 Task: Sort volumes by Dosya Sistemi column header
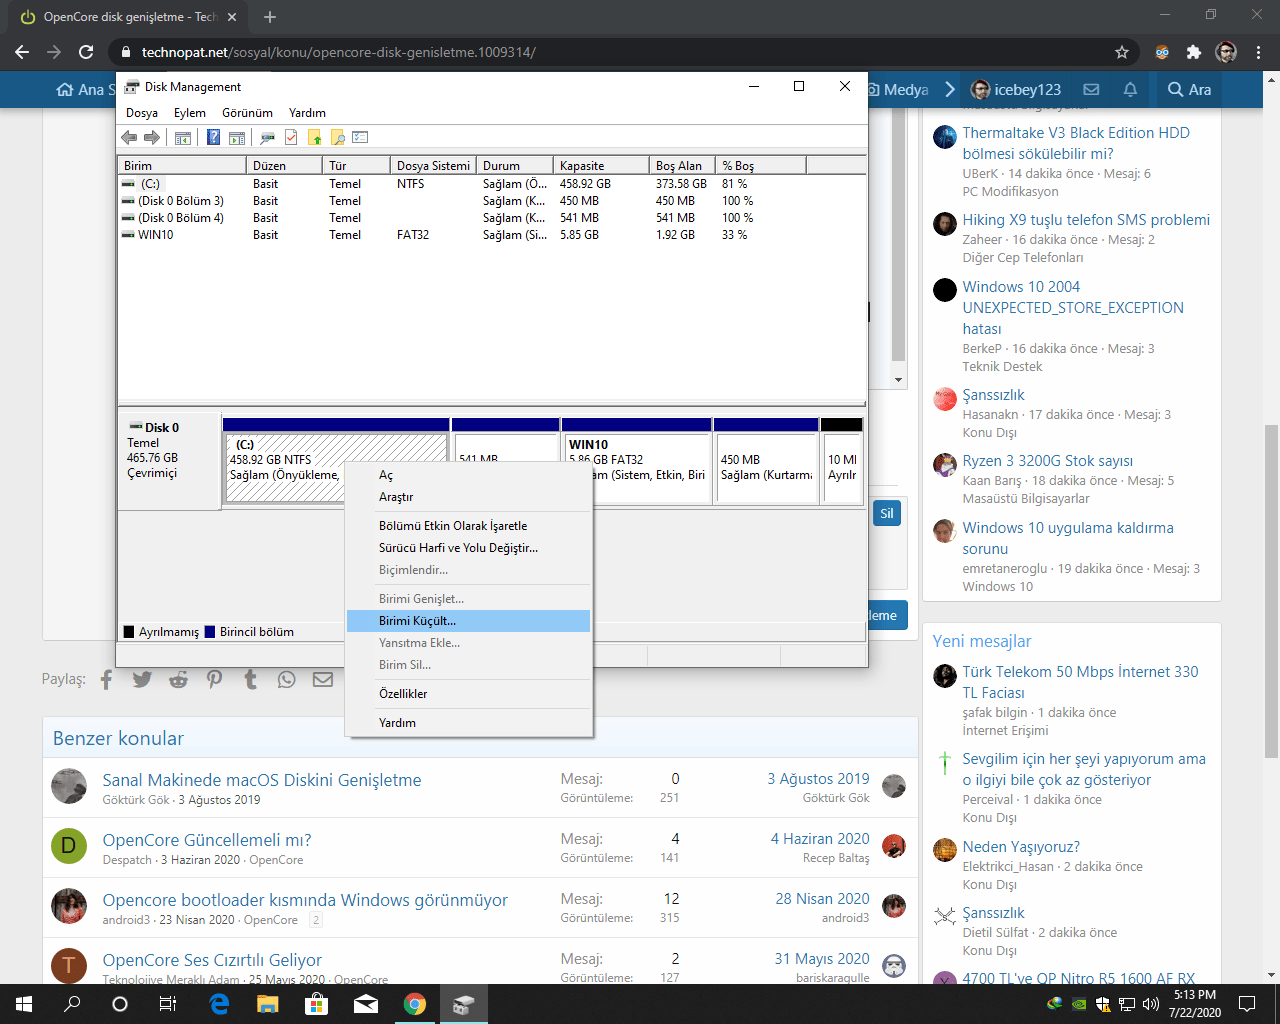tap(433, 165)
